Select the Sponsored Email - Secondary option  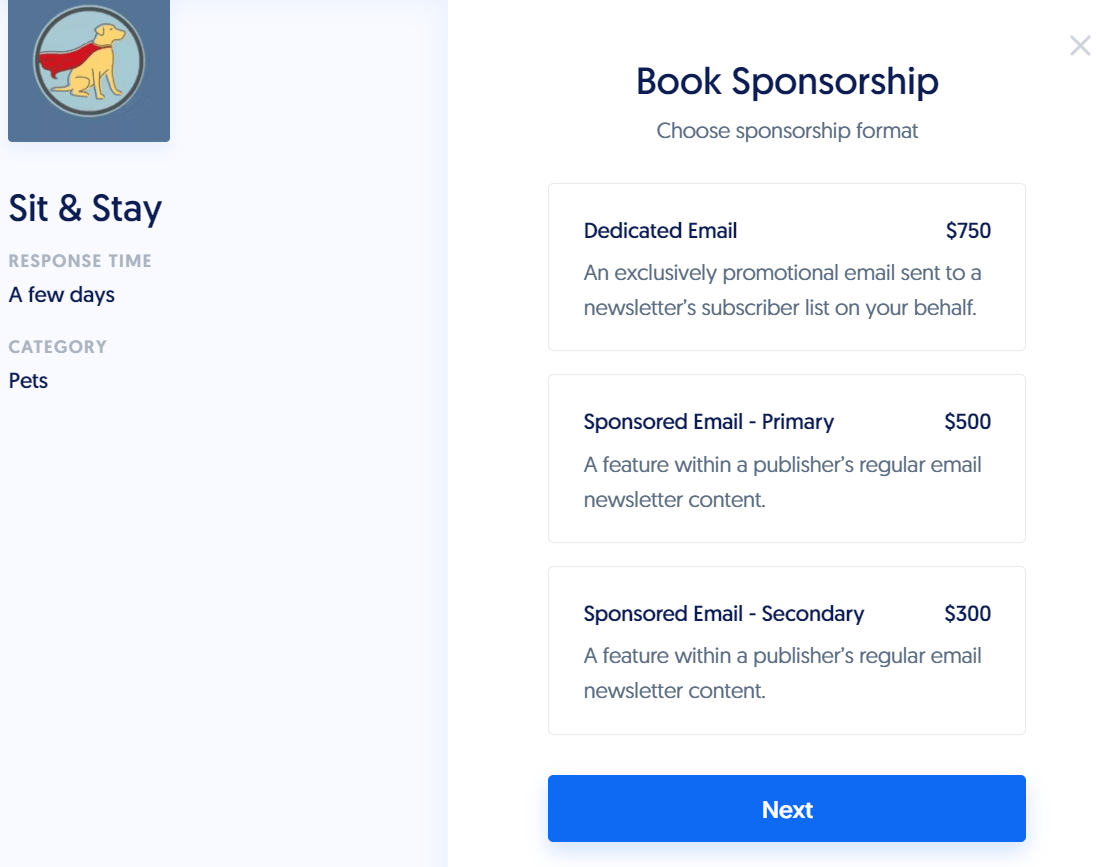tap(786, 649)
